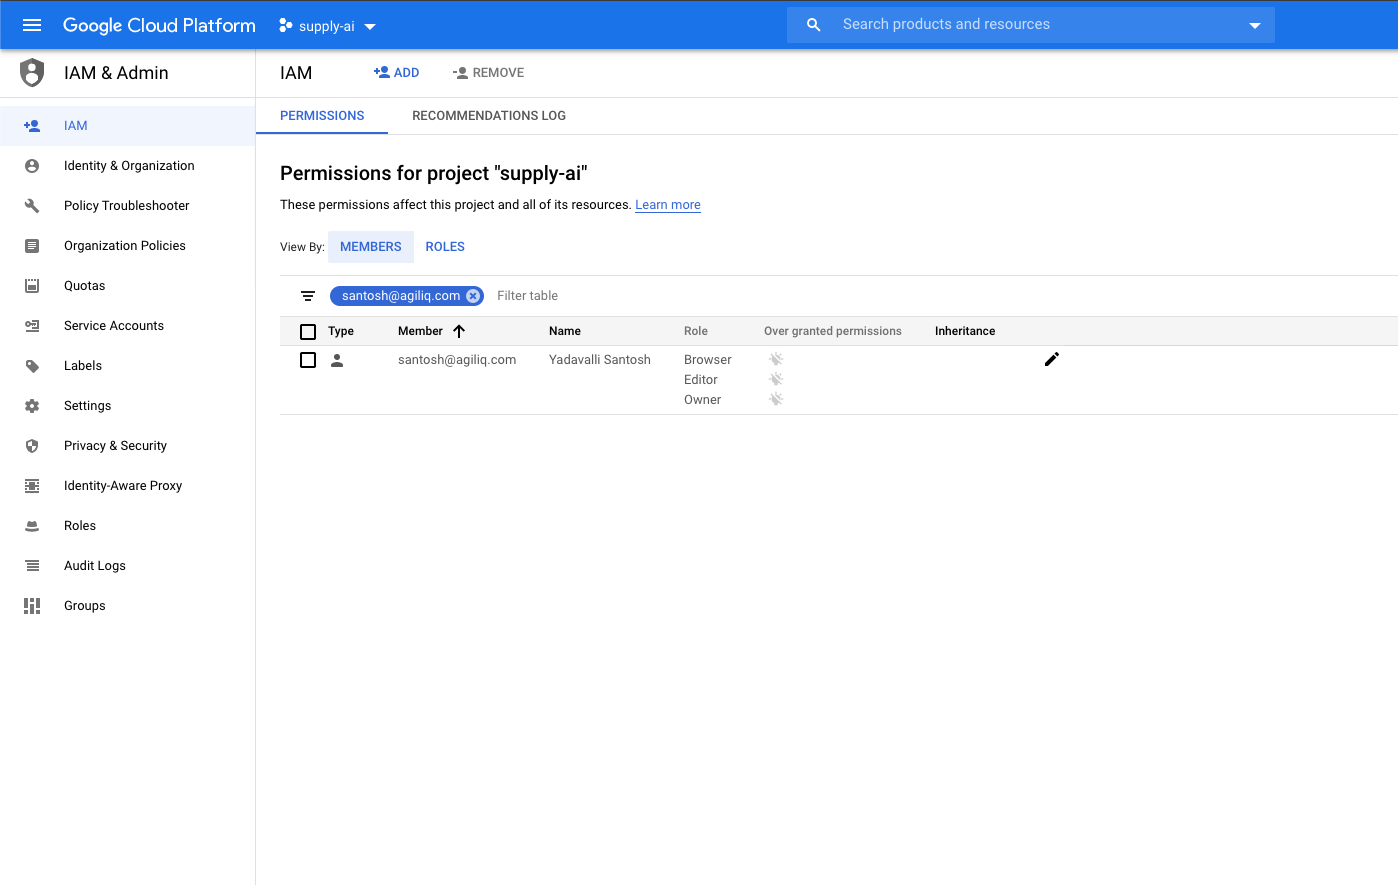Image resolution: width=1398 pixels, height=885 pixels.
Task: View by Members
Action: click(371, 247)
